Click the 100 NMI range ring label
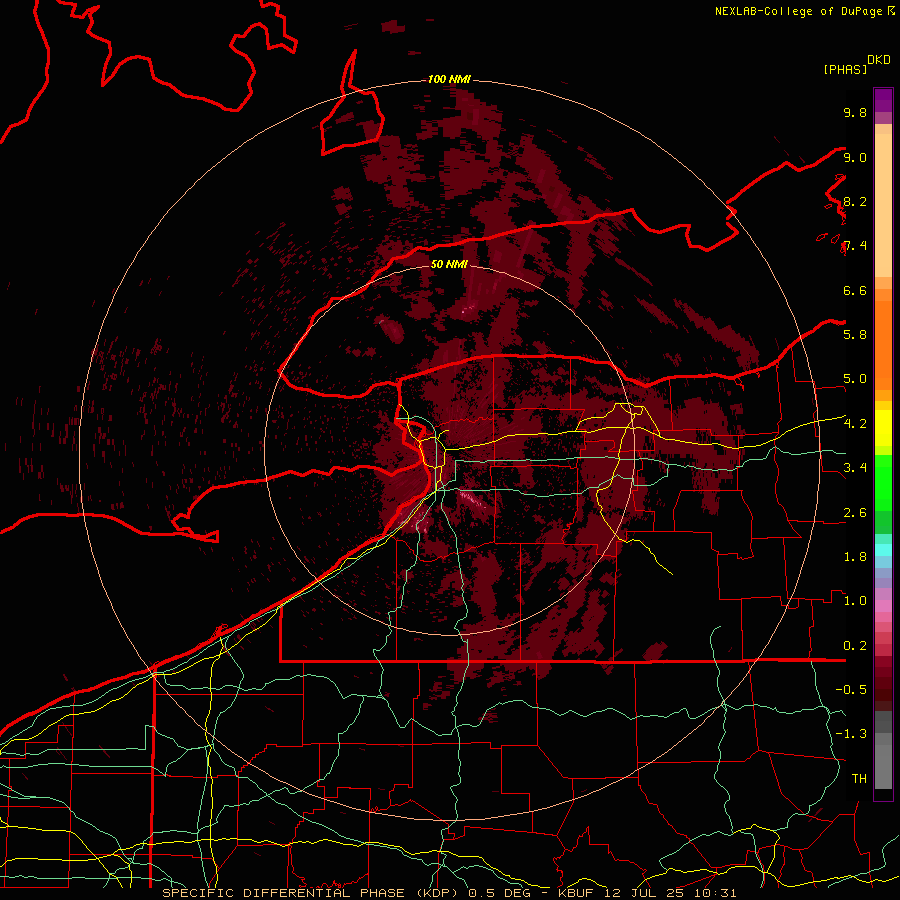 click(x=449, y=79)
